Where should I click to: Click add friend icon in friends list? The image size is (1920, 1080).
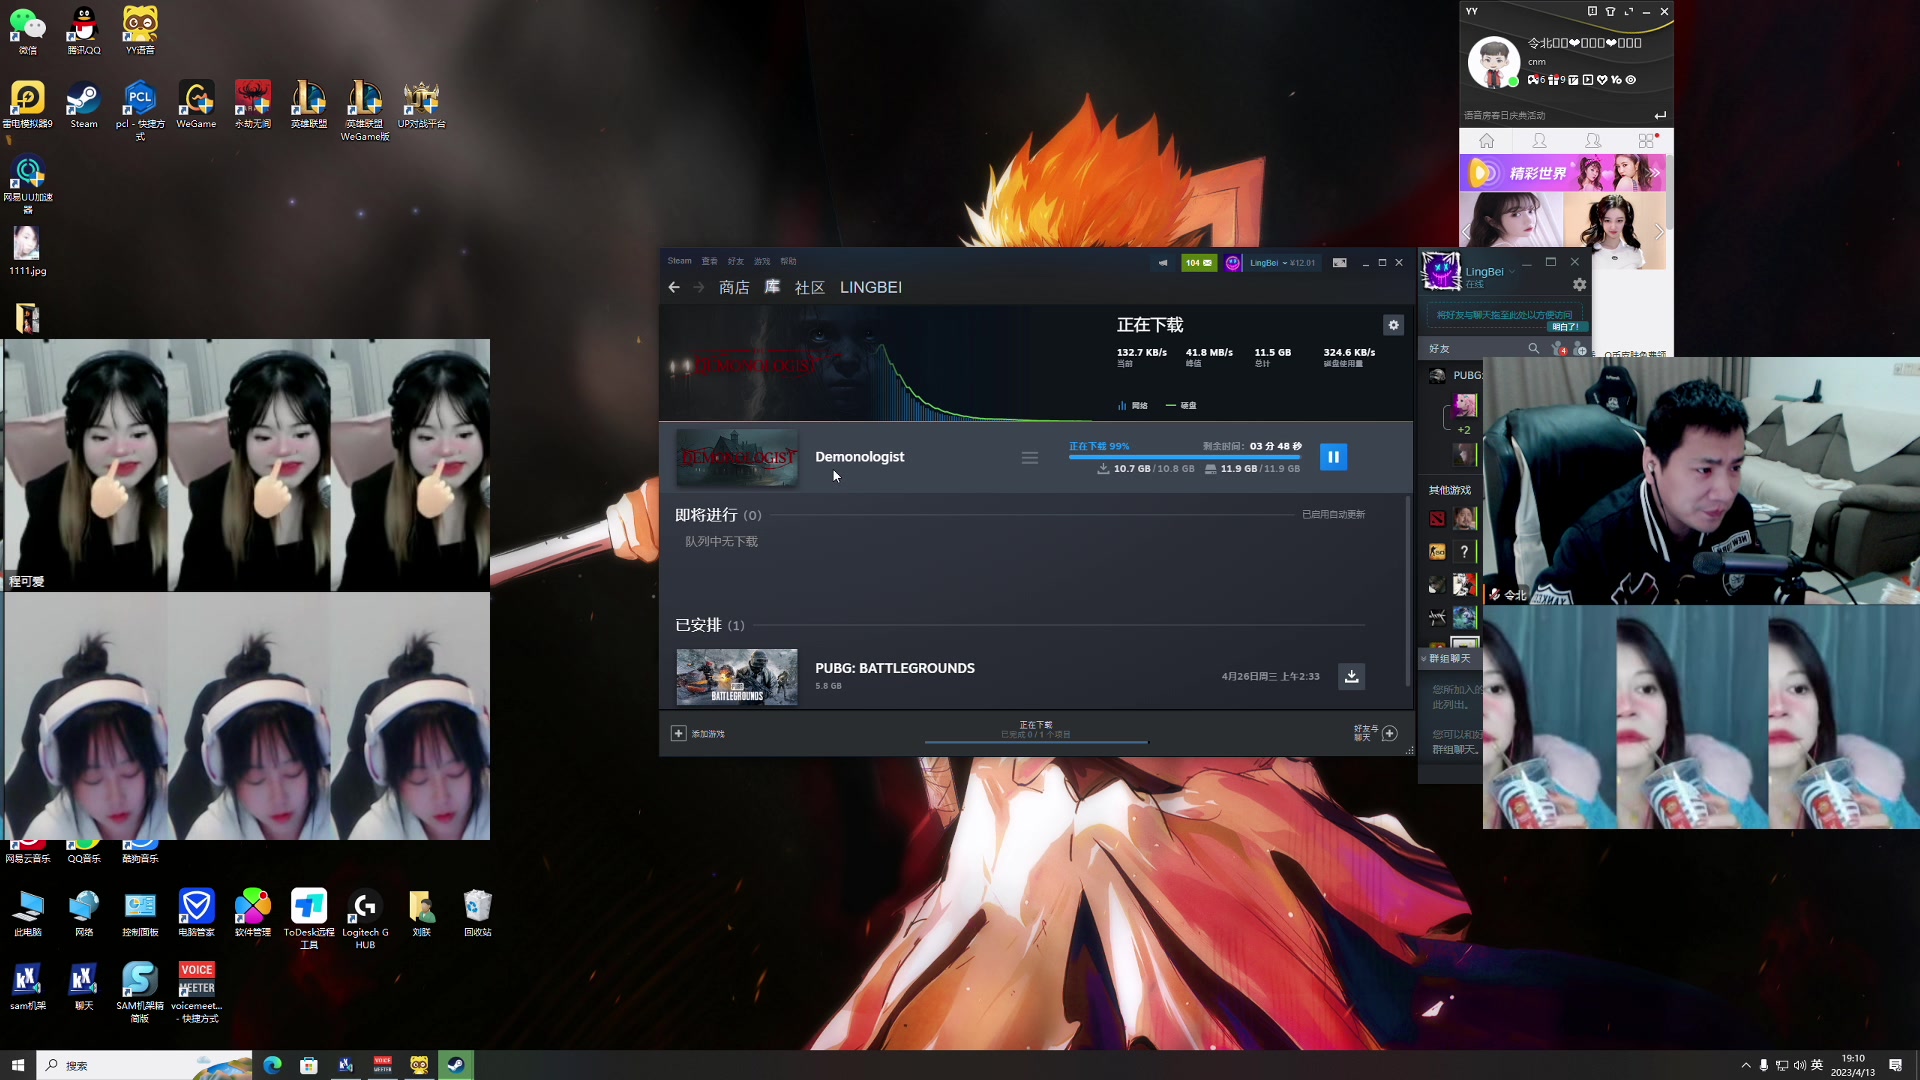coord(1579,348)
